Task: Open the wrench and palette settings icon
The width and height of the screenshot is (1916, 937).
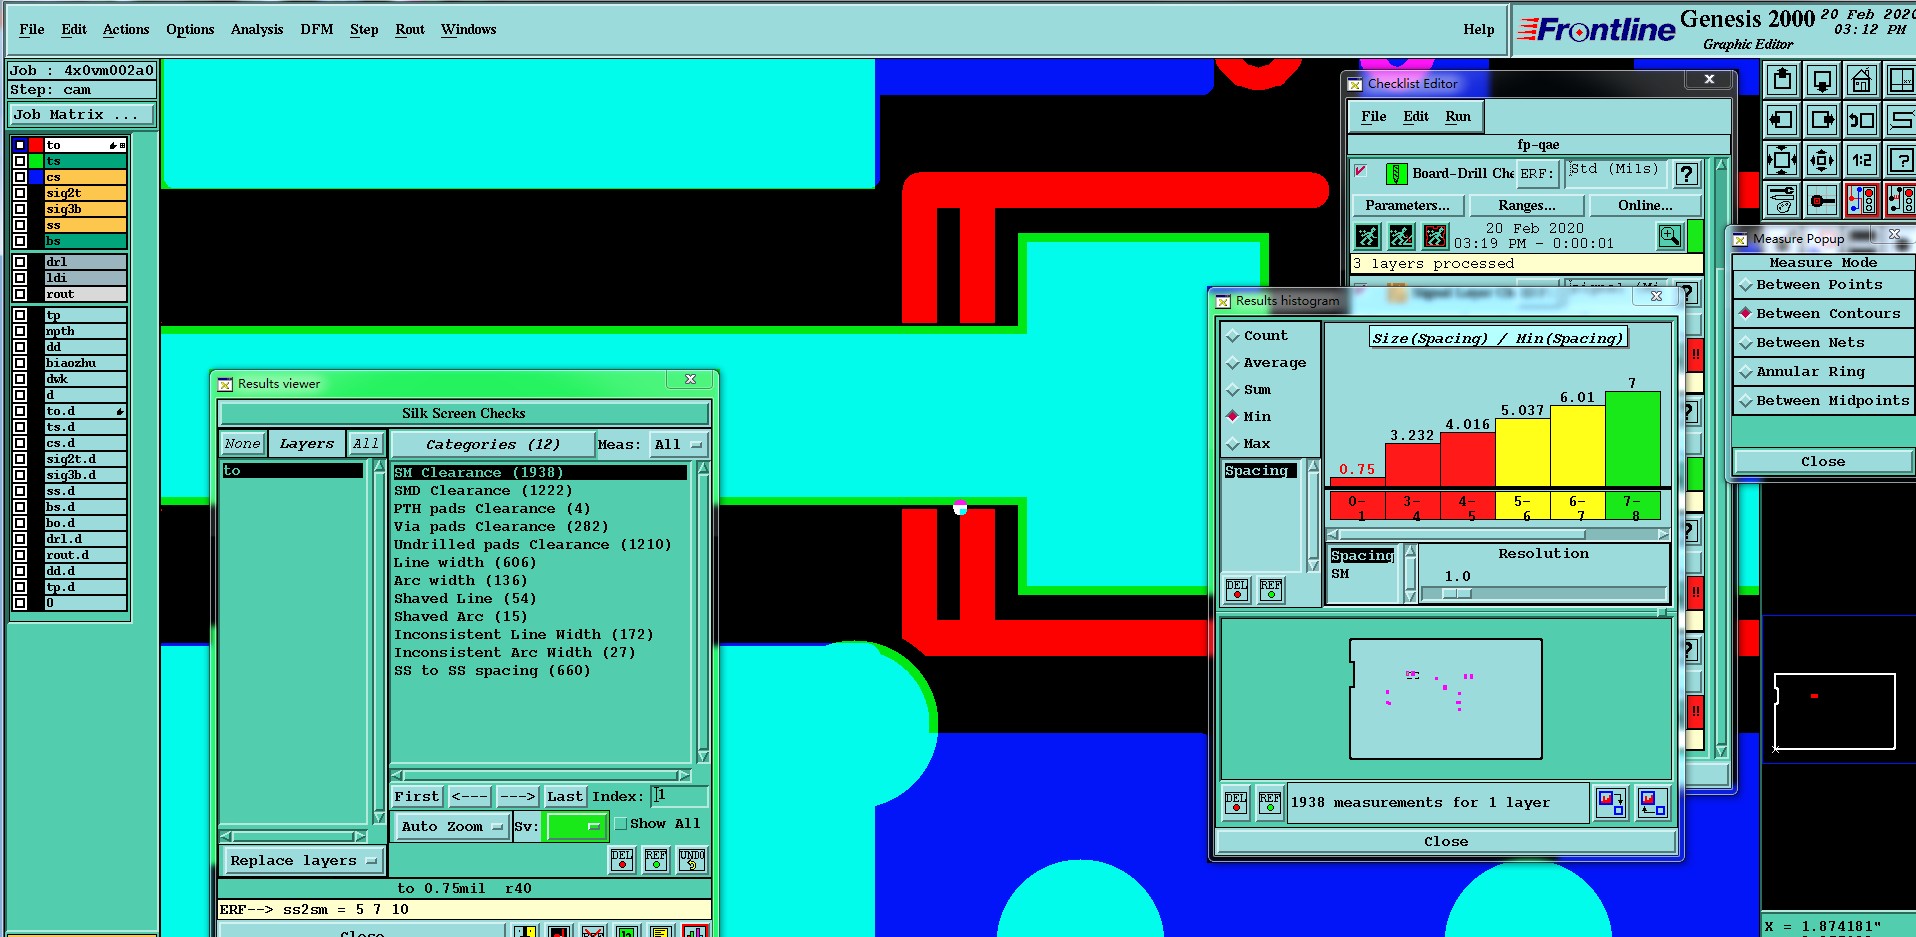Action: (x=1782, y=199)
